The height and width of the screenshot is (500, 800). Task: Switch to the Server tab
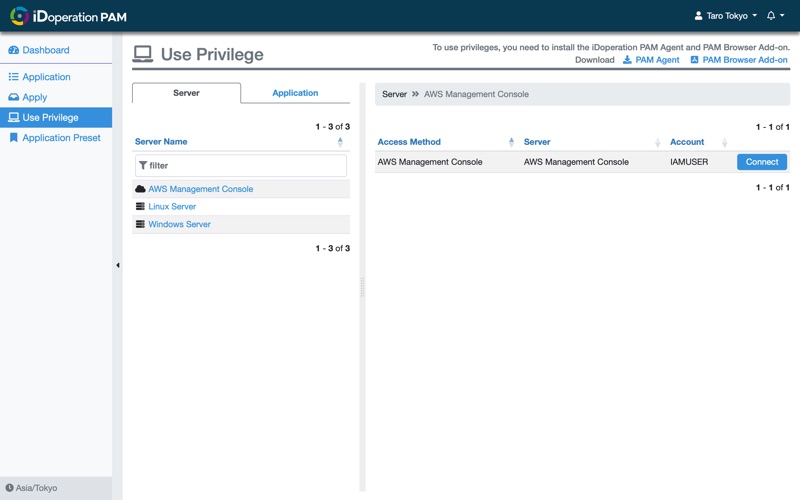coord(186,93)
